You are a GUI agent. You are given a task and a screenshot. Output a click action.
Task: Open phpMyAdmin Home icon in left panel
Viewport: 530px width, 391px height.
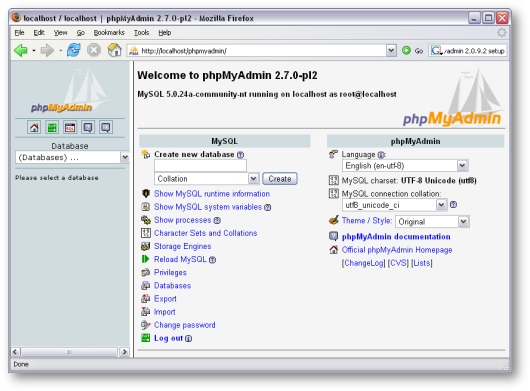tap(34, 128)
